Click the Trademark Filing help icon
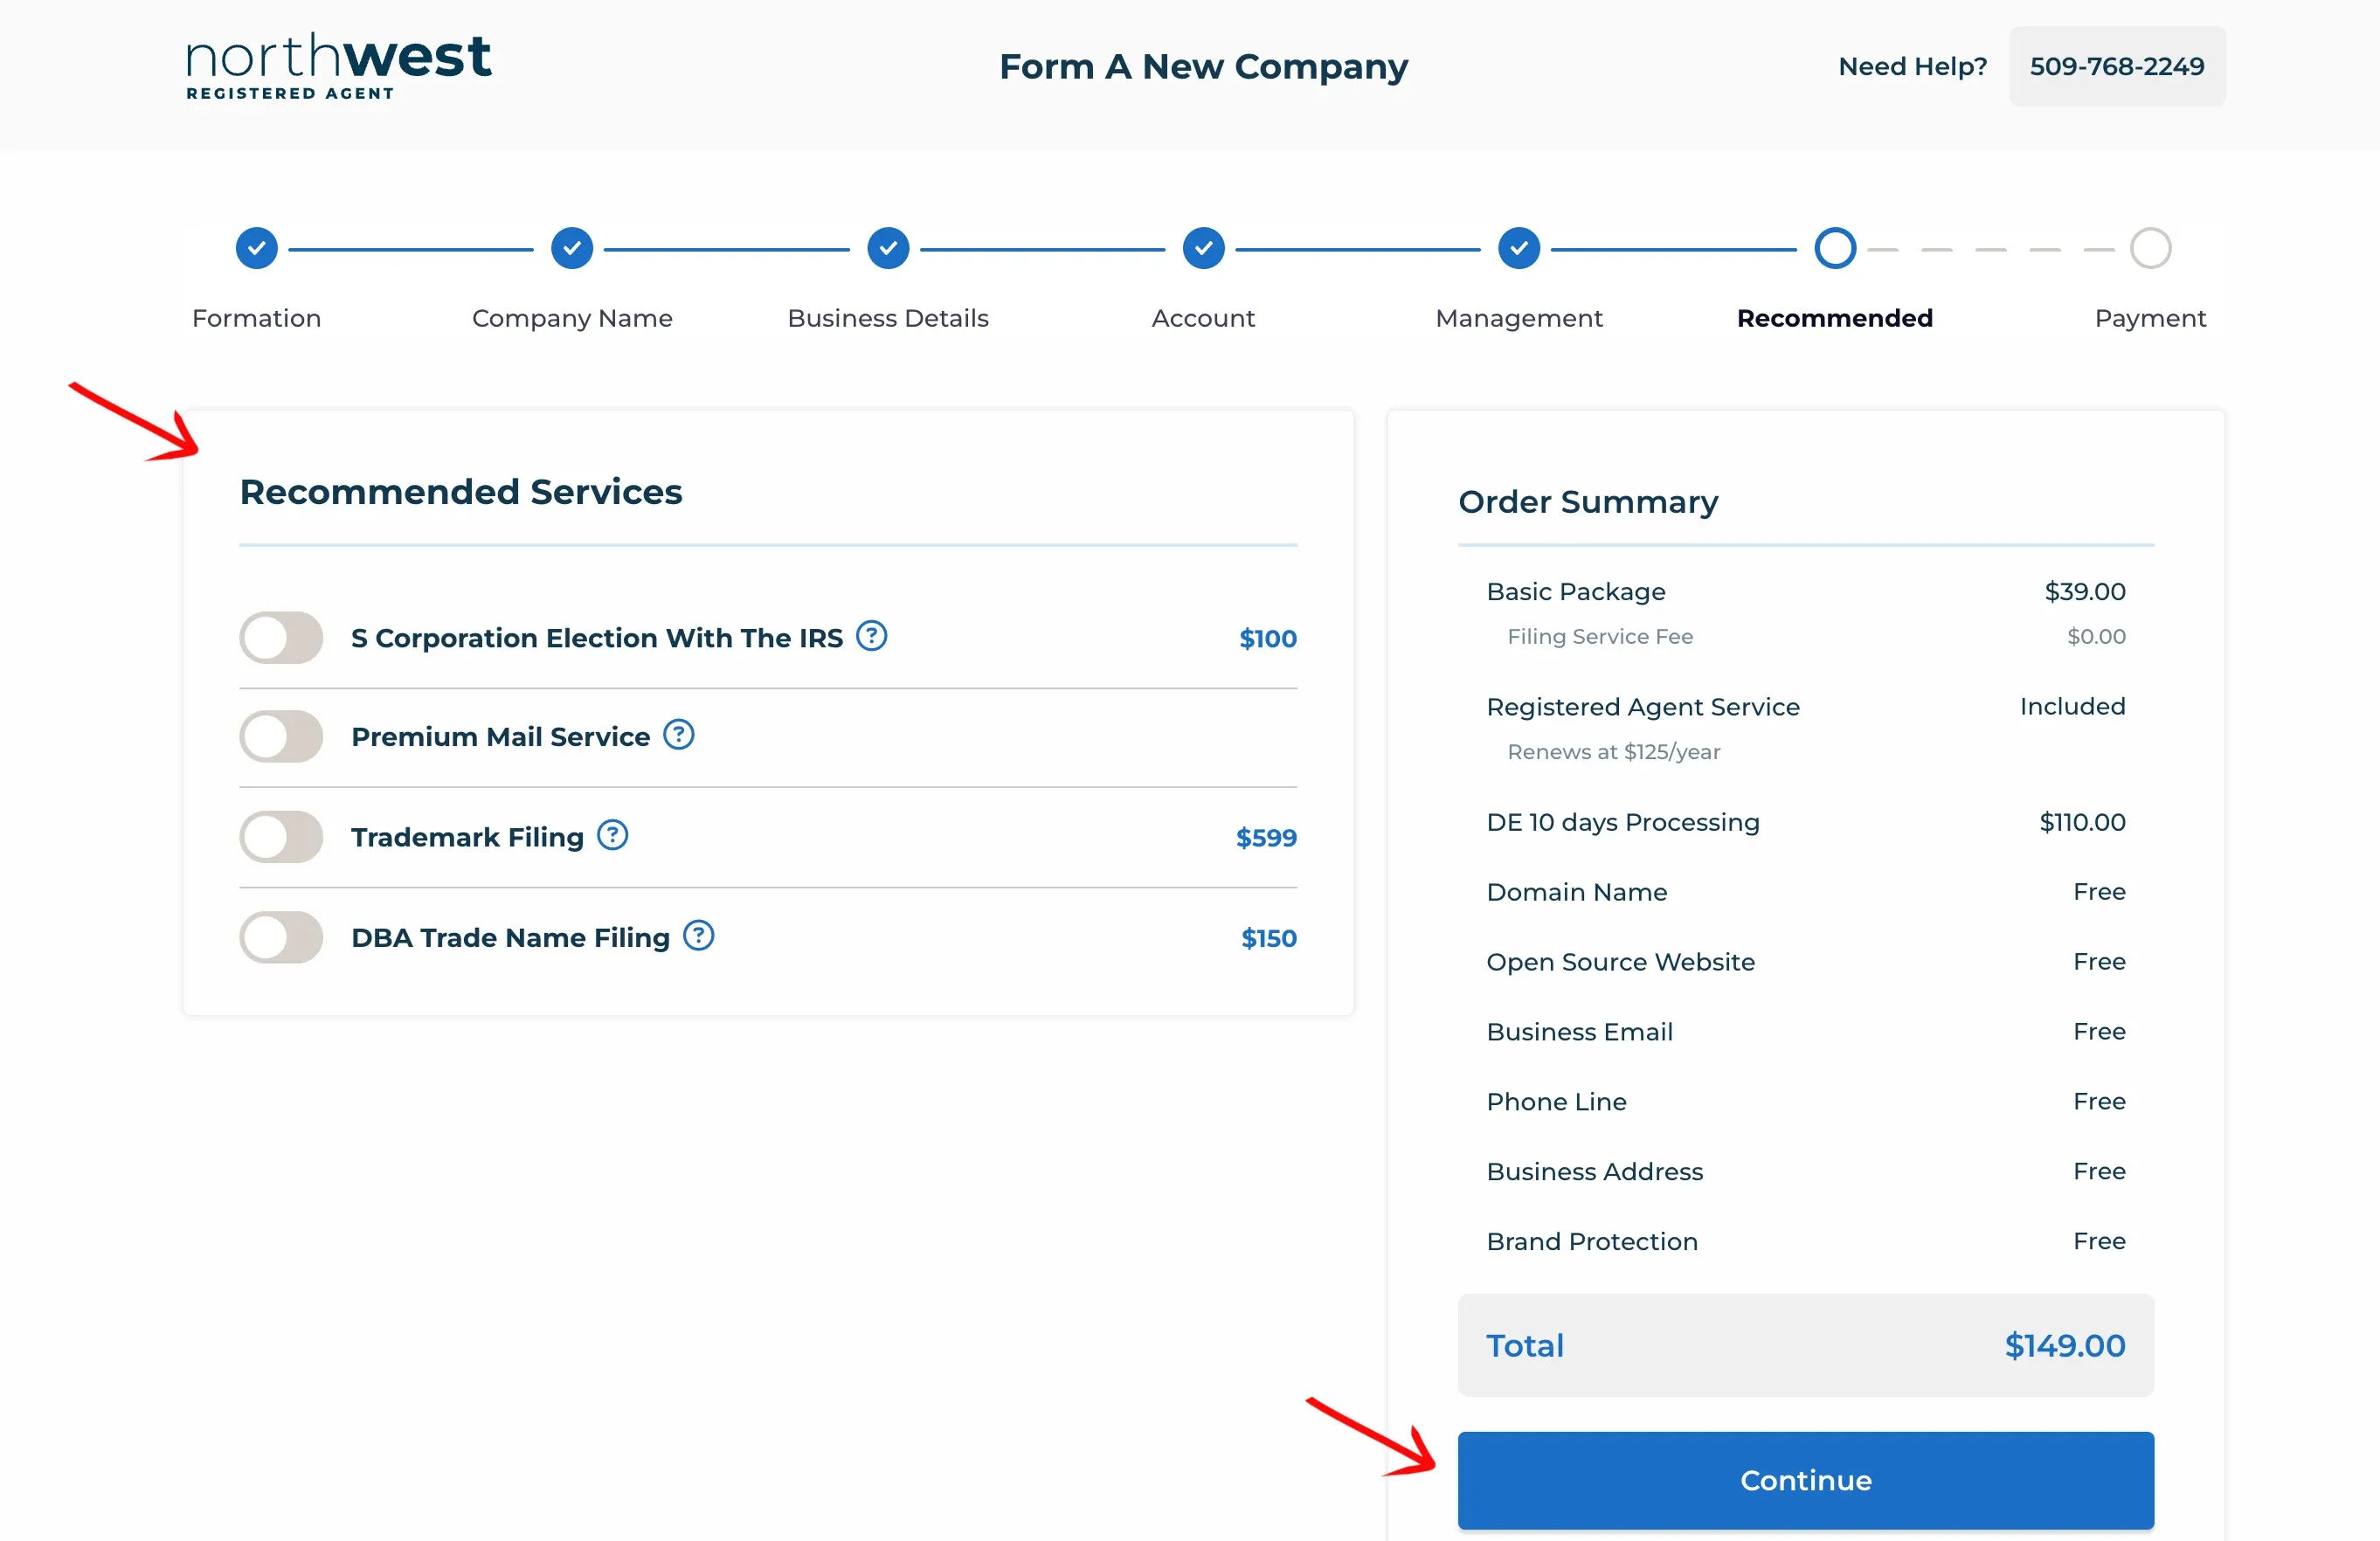Screen dimensions: 2380x1541 pyautogui.click(x=612, y=835)
